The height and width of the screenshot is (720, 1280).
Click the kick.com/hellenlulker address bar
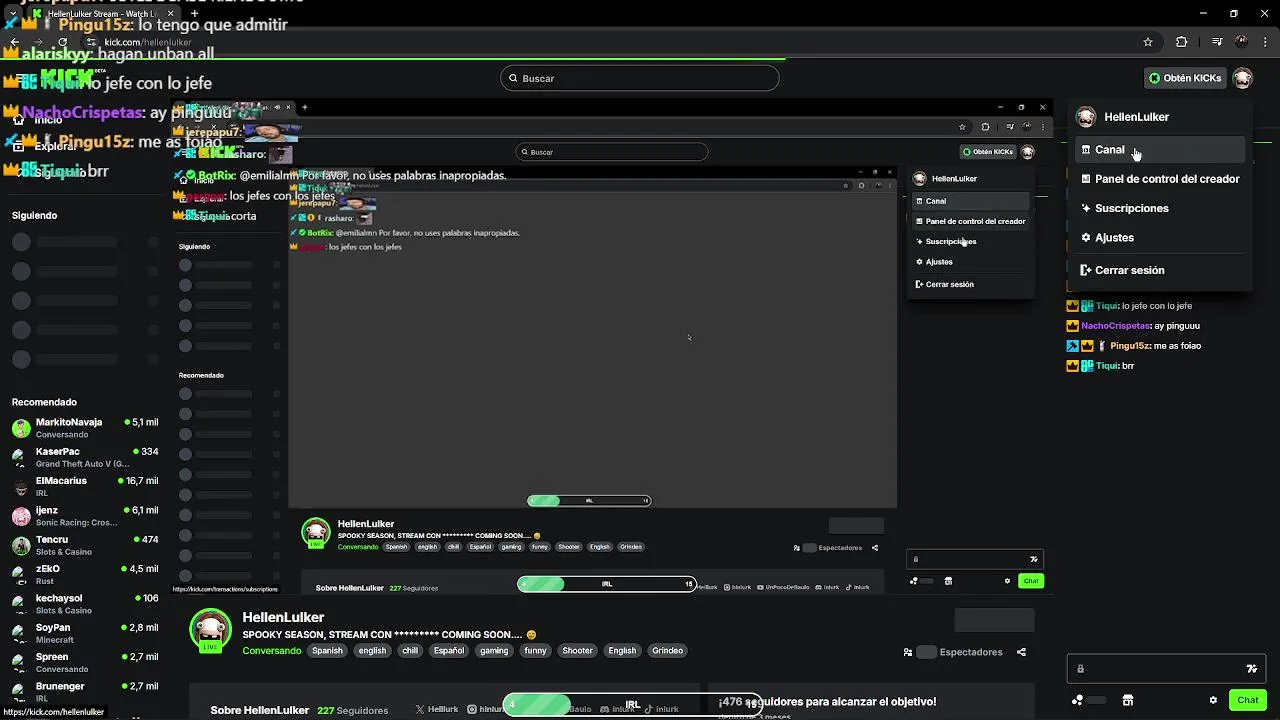[620, 42]
